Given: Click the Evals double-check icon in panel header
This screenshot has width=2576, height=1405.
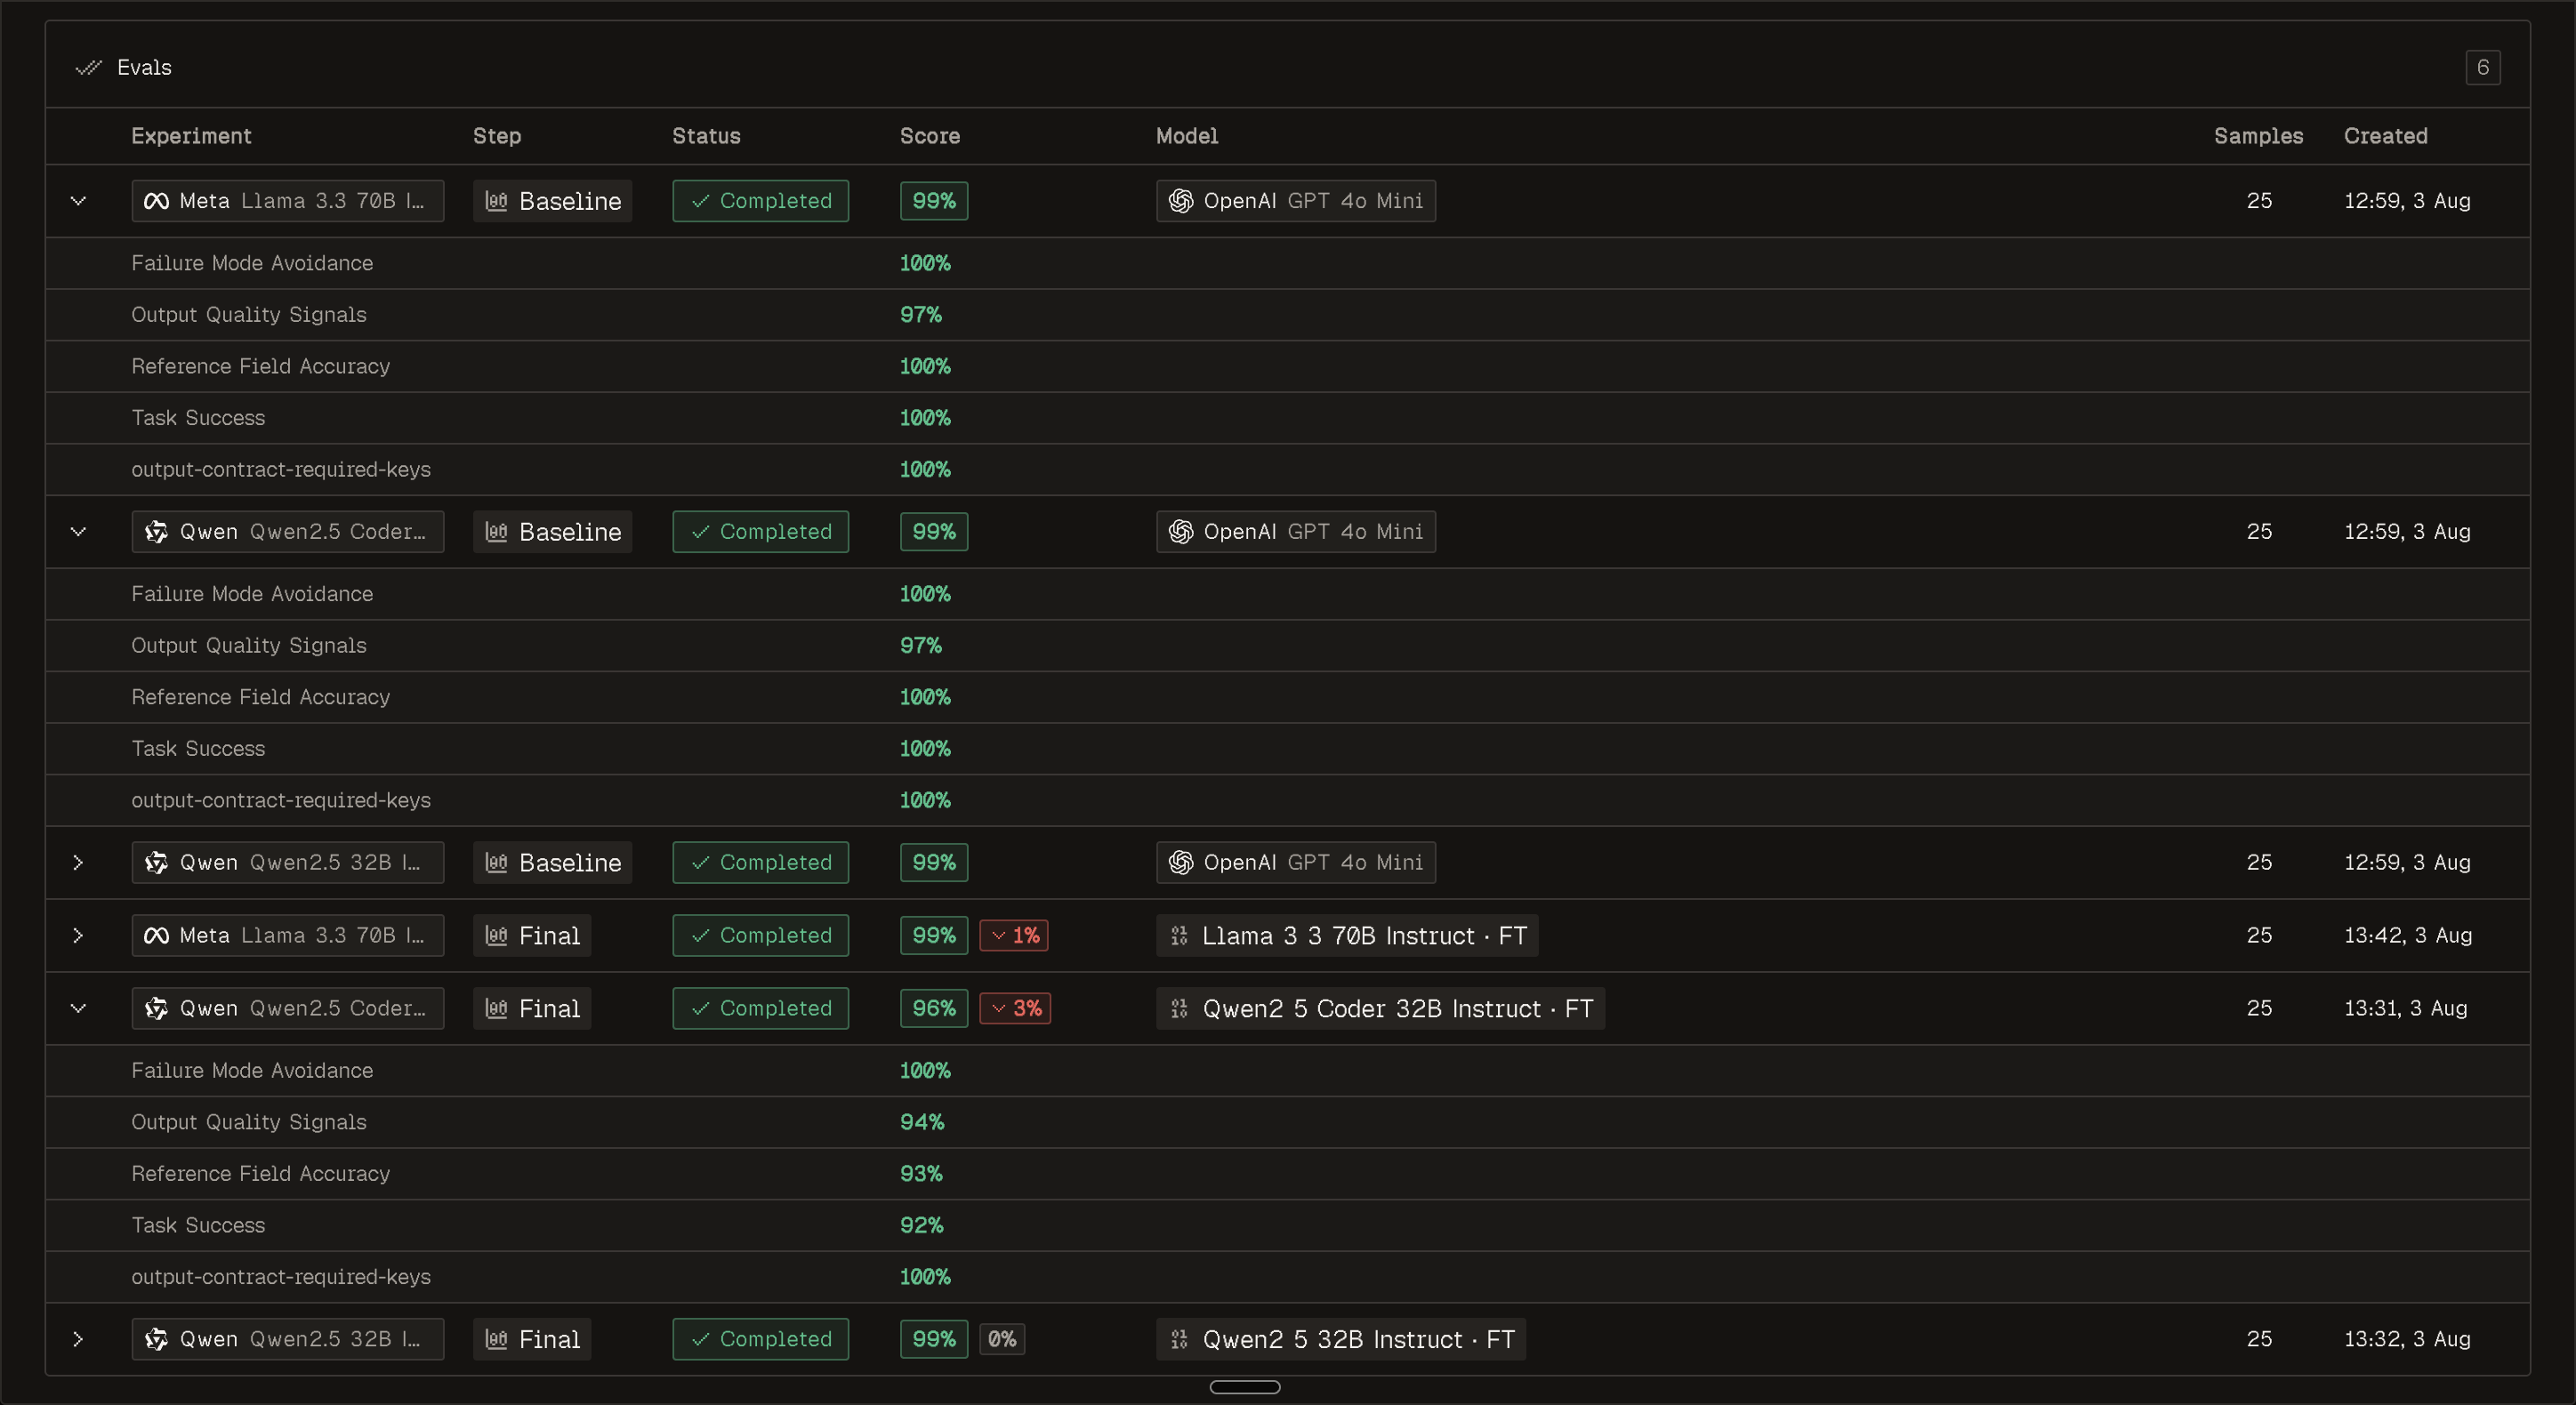Looking at the screenshot, I should coord(89,67).
